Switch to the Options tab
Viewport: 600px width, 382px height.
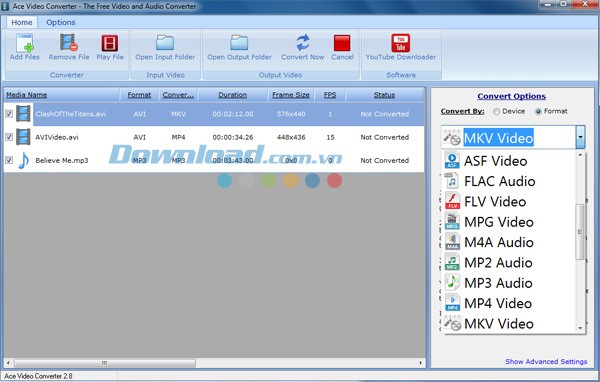[60, 22]
